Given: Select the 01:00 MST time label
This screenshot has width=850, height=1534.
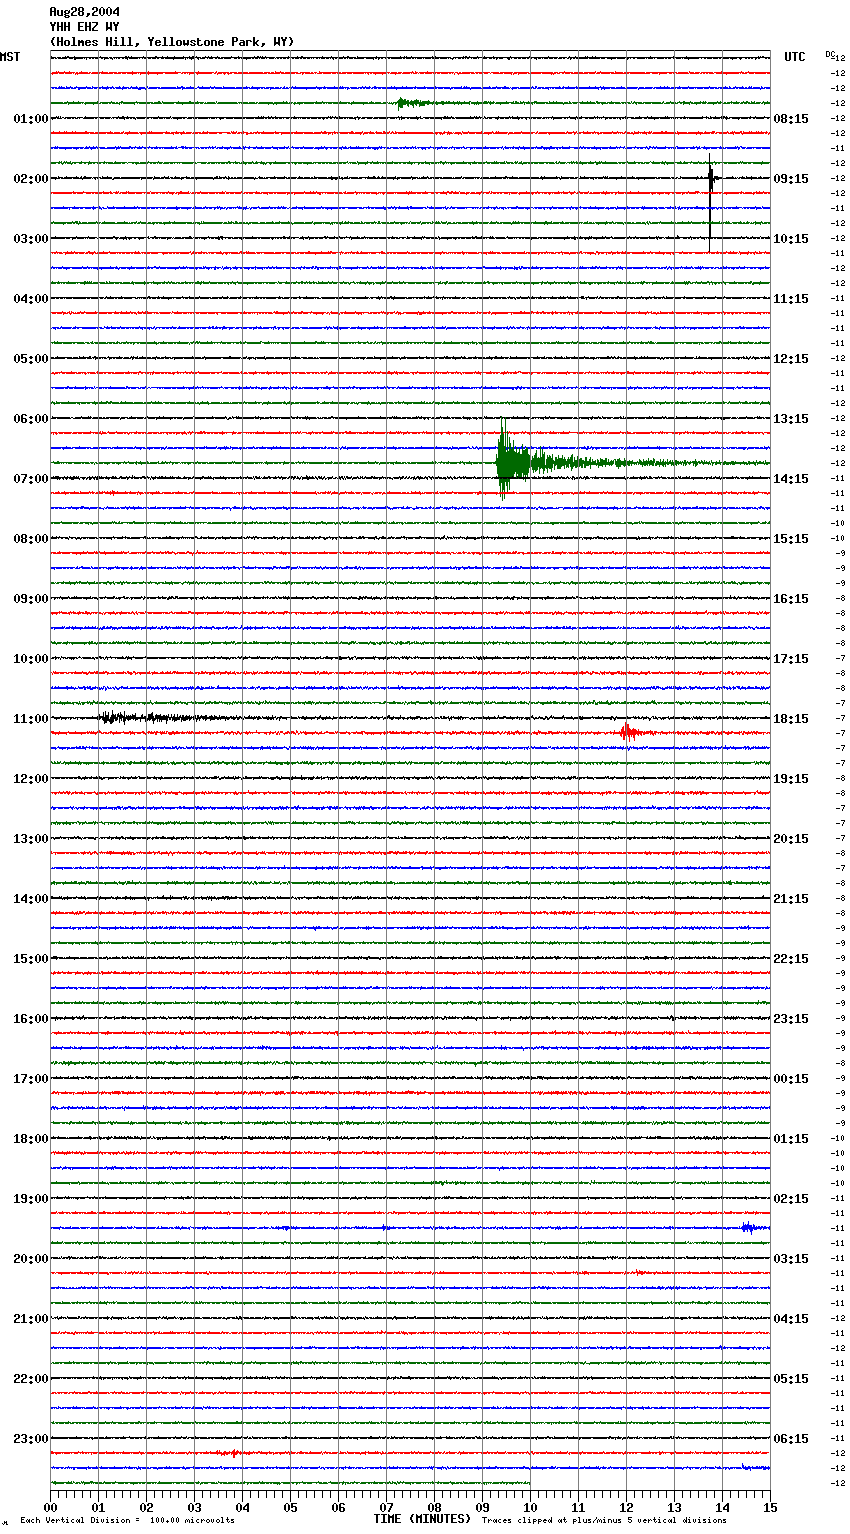Looking at the screenshot, I should click(31, 119).
